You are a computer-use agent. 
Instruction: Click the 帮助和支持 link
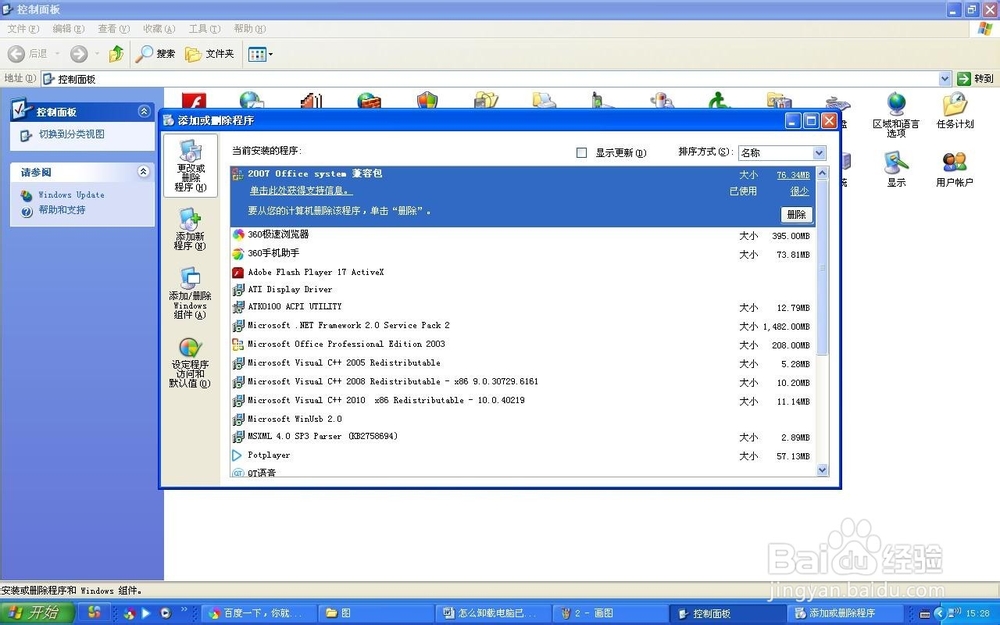[61, 210]
